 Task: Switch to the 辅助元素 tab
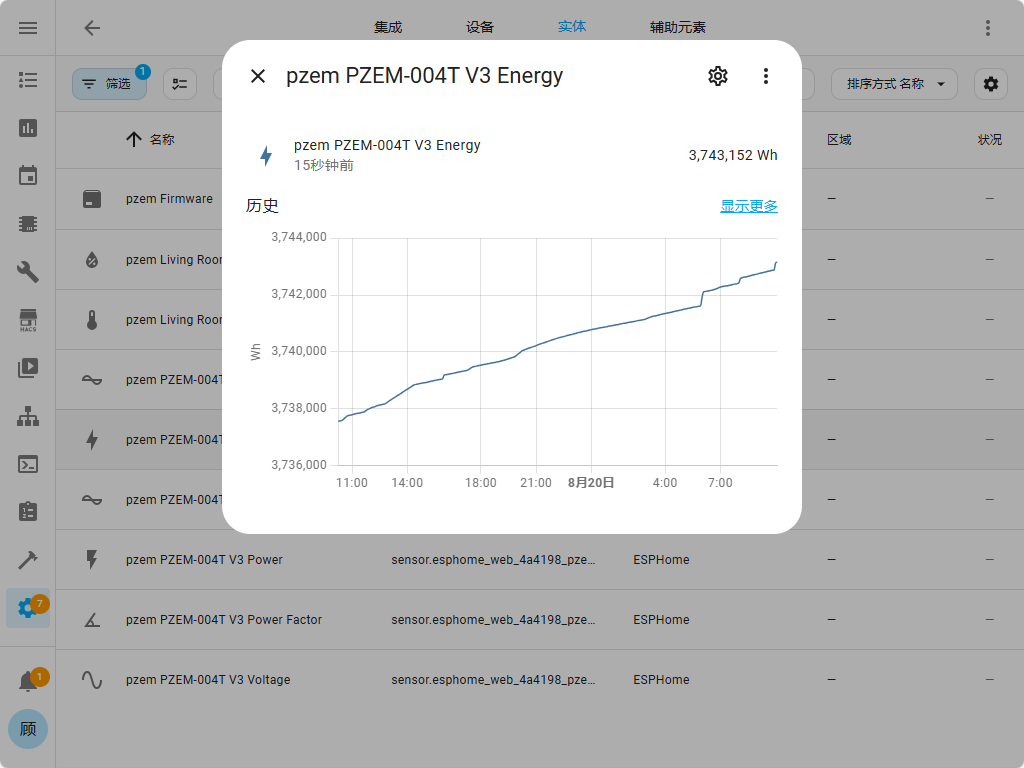[x=677, y=27]
